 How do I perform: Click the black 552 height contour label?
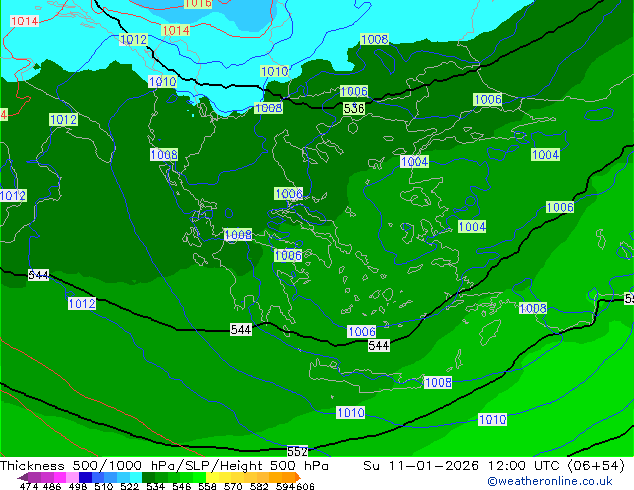point(297,451)
